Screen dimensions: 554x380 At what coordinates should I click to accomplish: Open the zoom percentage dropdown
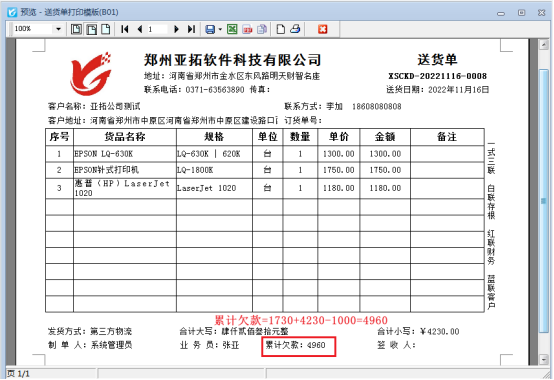coord(58,29)
